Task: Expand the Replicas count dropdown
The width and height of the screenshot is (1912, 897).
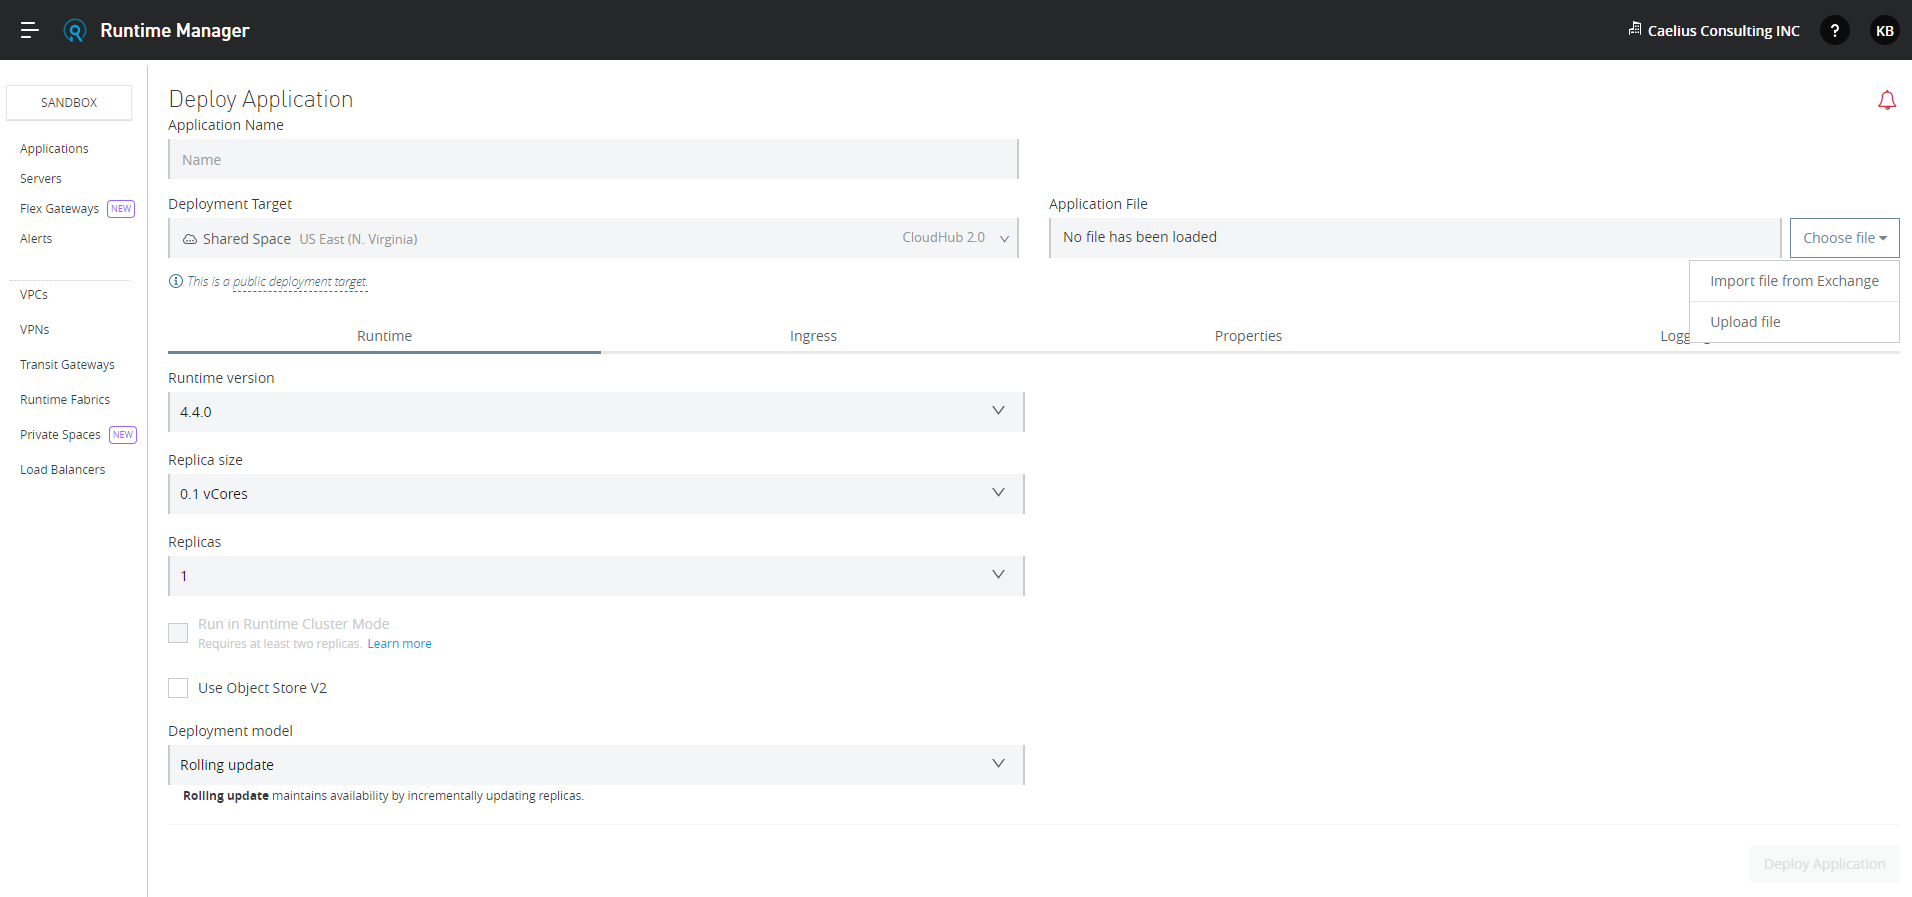Action: pyautogui.click(x=596, y=576)
